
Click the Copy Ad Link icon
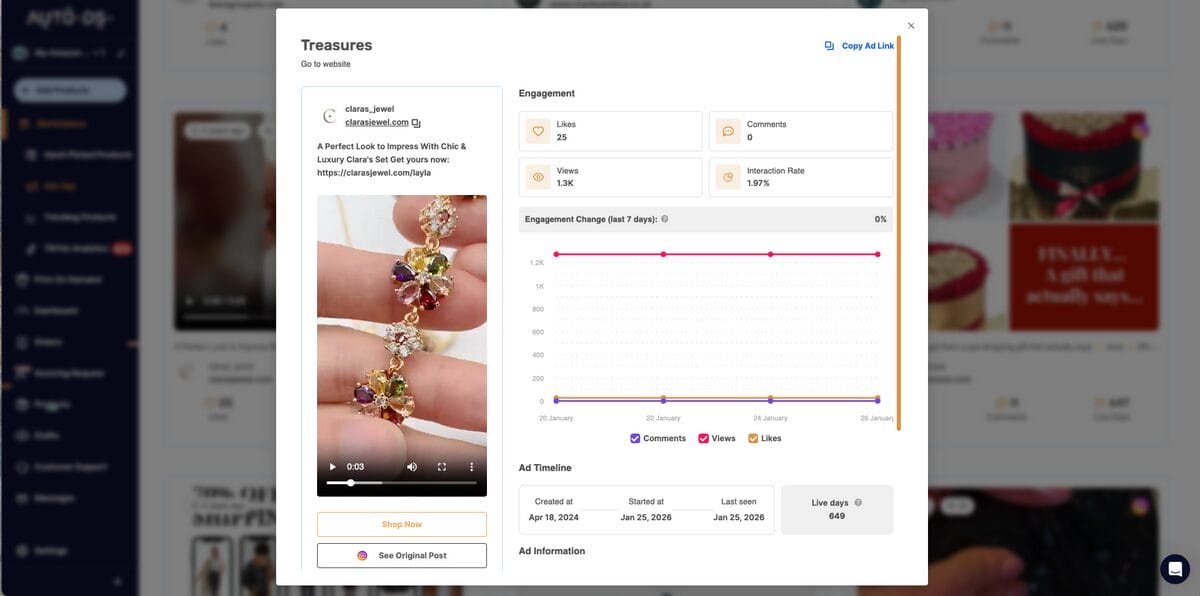click(x=828, y=45)
